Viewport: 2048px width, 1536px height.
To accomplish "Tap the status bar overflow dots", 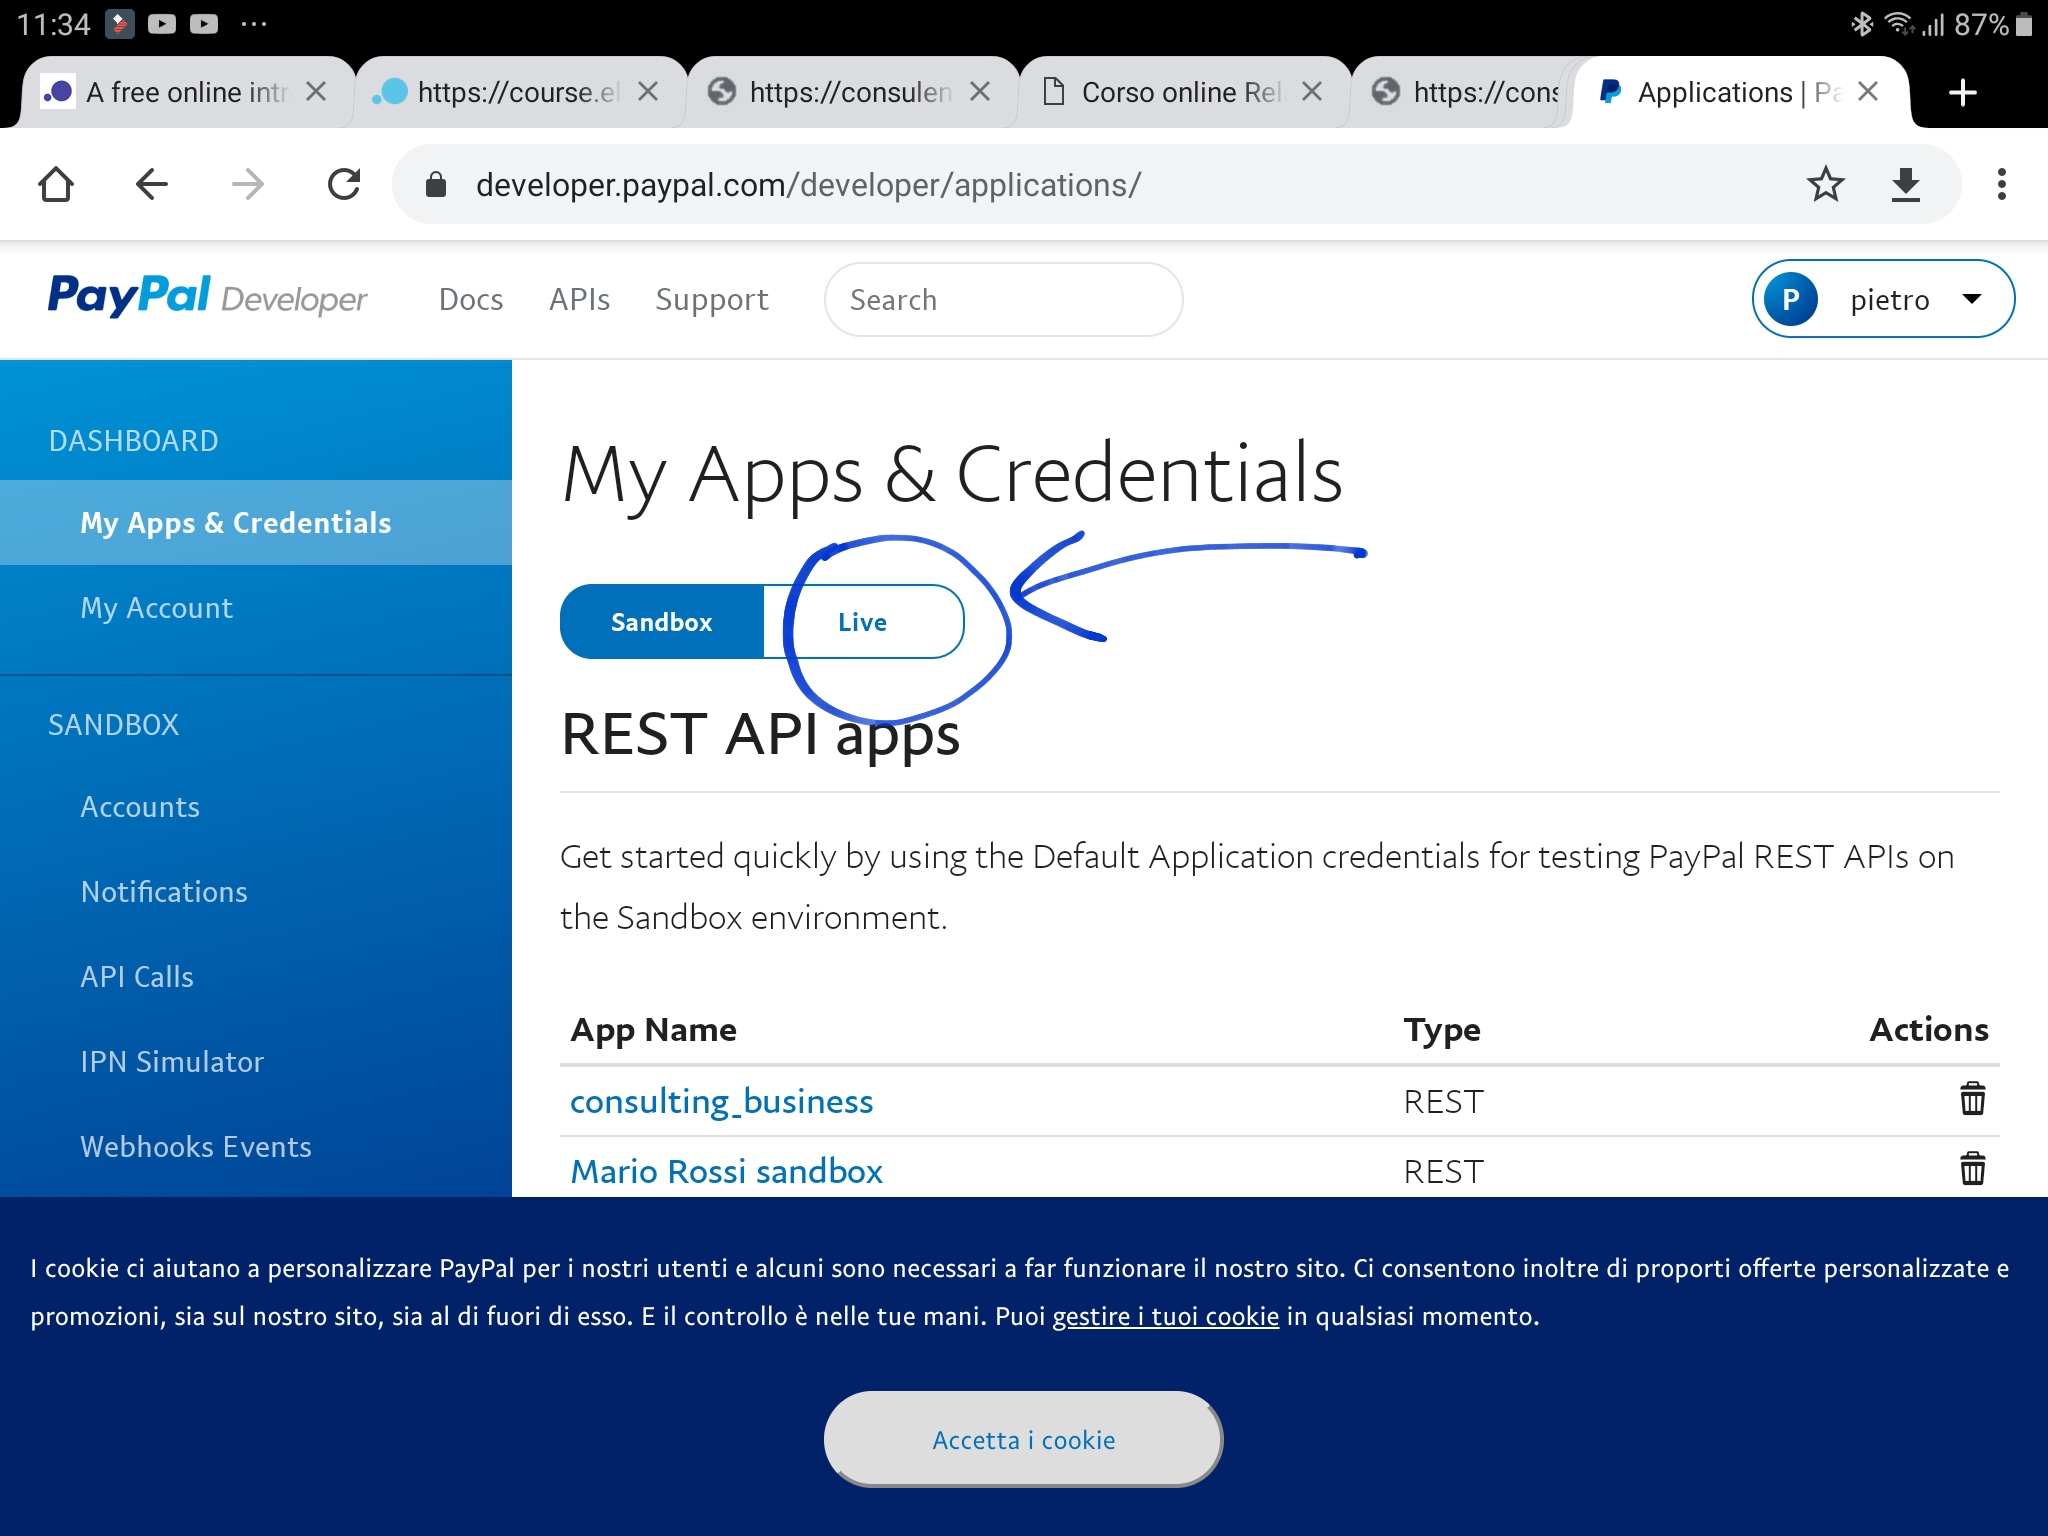I will click(x=254, y=24).
